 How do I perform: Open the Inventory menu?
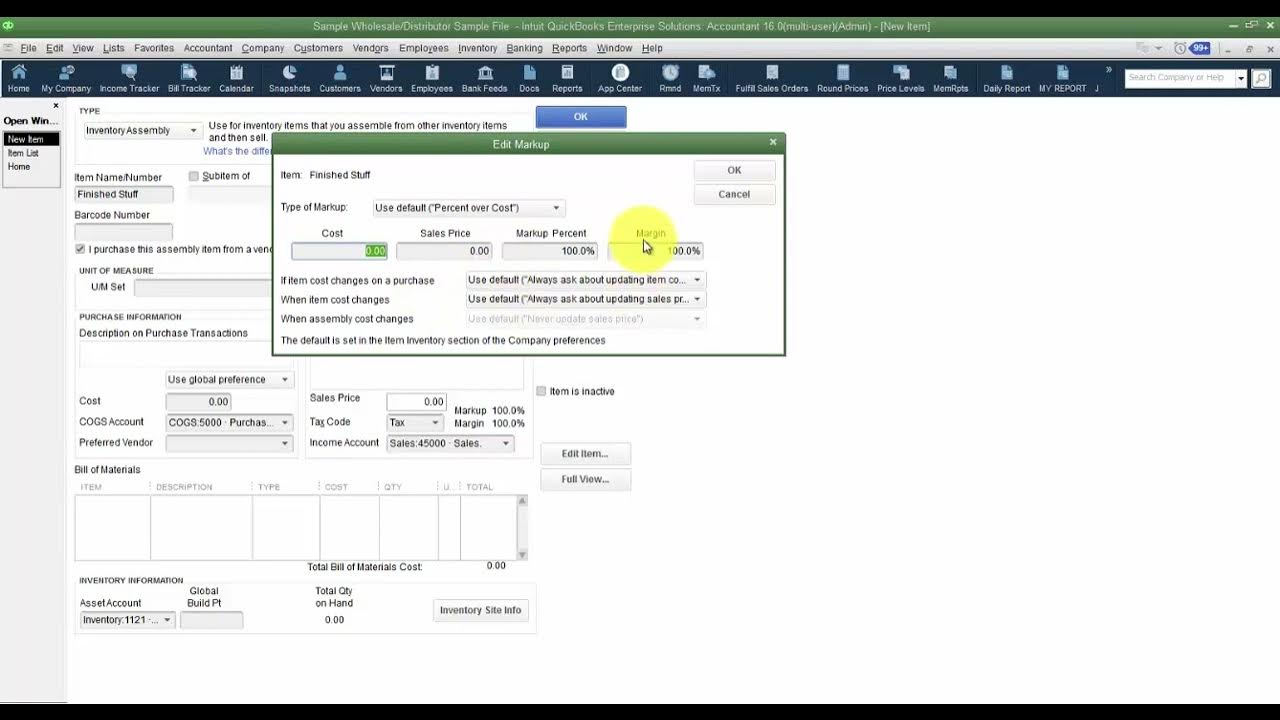pyautogui.click(x=477, y=48)
